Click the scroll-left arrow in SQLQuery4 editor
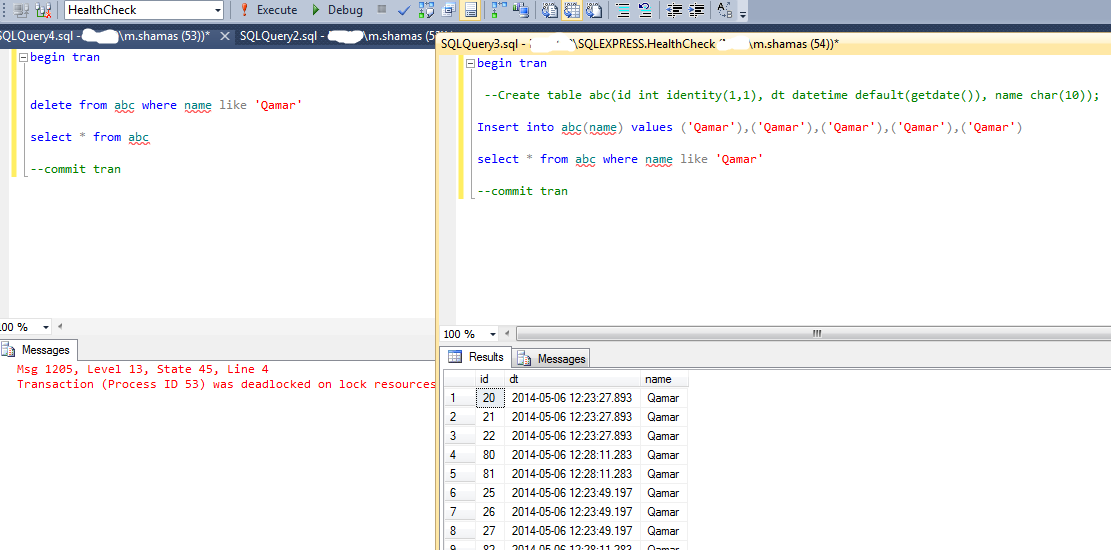This screenshot has height=551, width=1111. click(60, 326)
